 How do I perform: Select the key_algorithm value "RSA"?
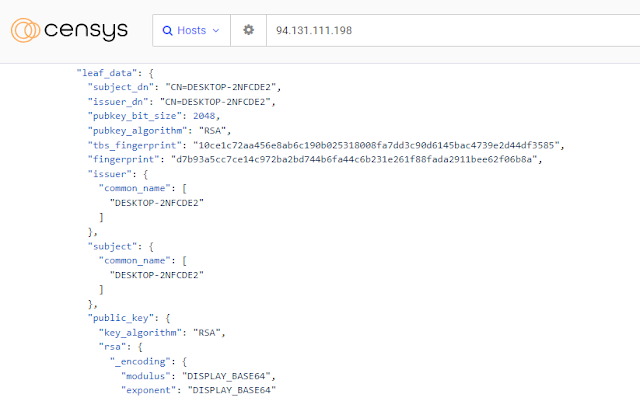[207, 333]
